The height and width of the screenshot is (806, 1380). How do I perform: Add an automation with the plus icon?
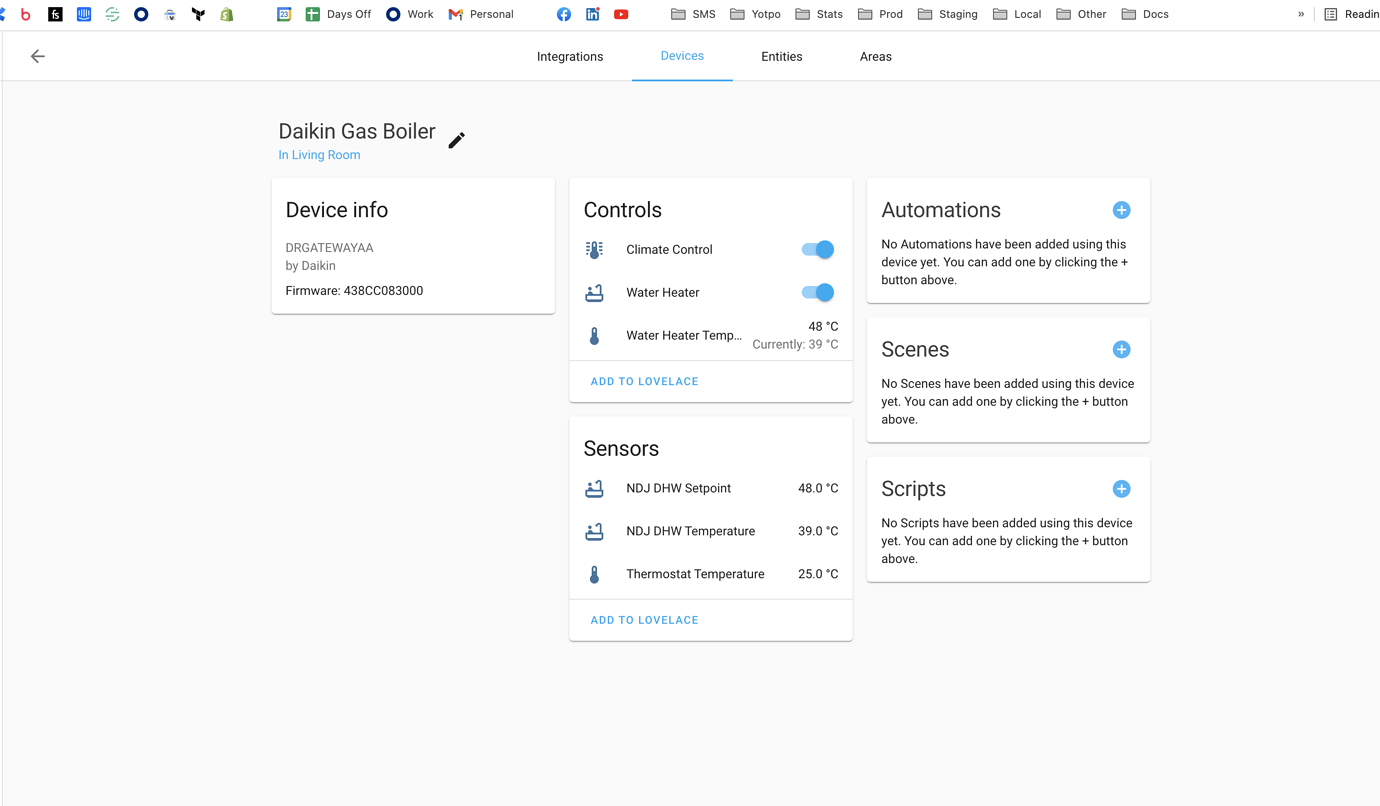point(1121,210)
